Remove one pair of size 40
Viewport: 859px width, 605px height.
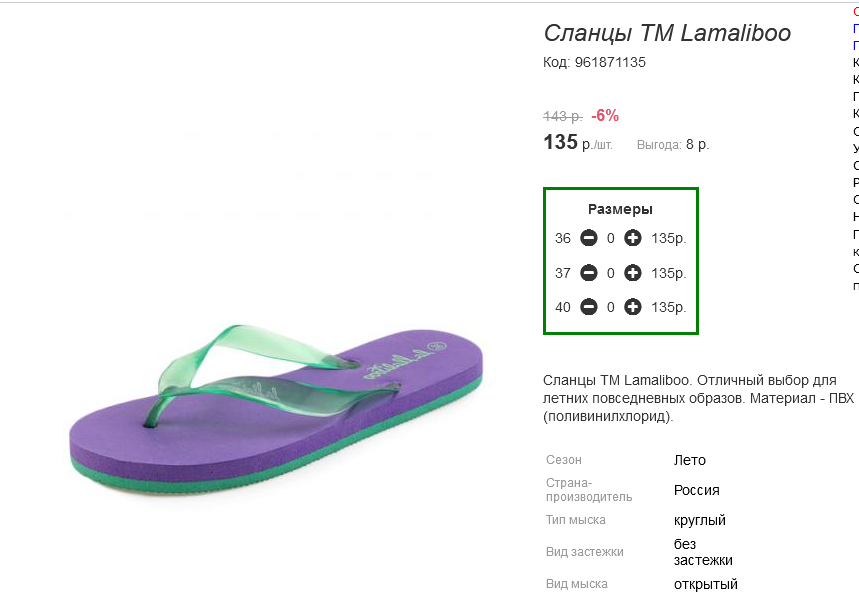tap(589, 307)
